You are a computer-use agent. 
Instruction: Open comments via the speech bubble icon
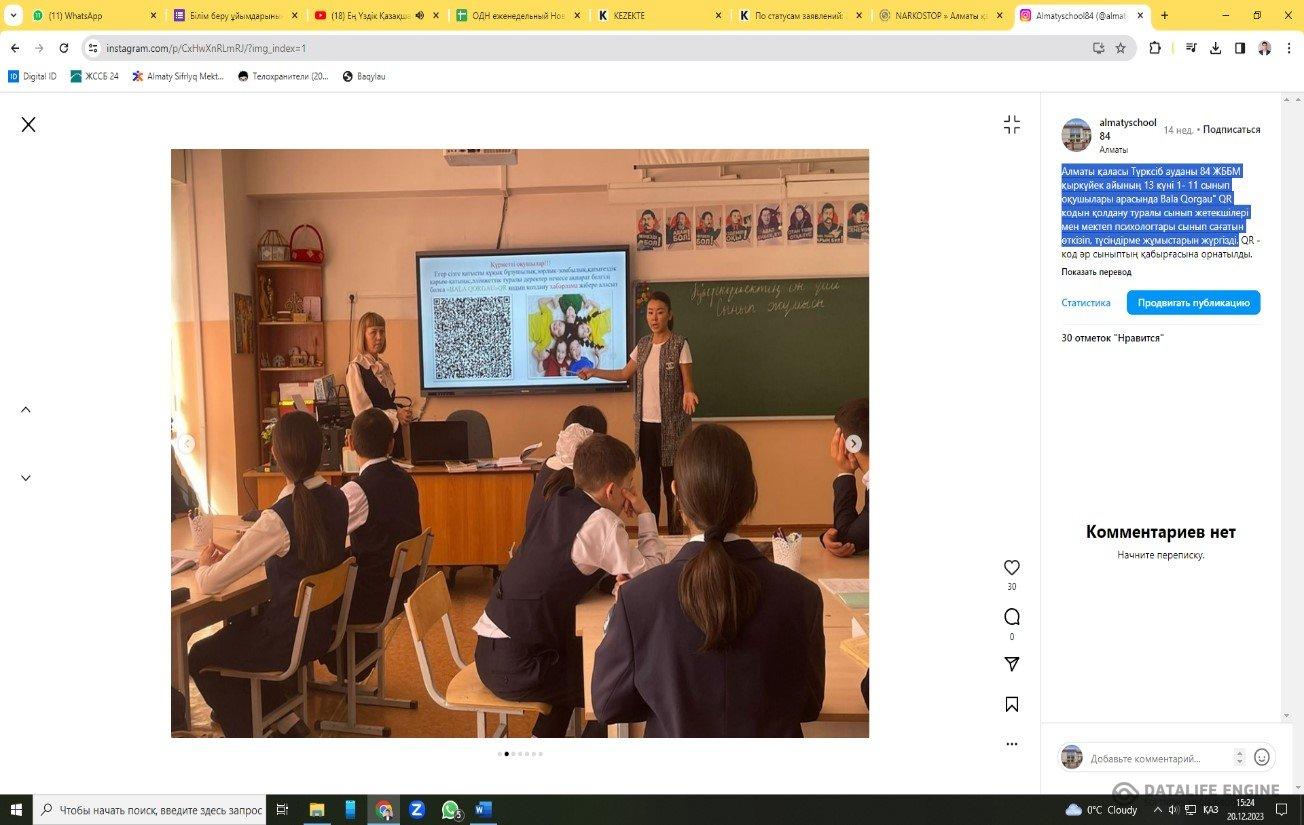pos(1011,617)
